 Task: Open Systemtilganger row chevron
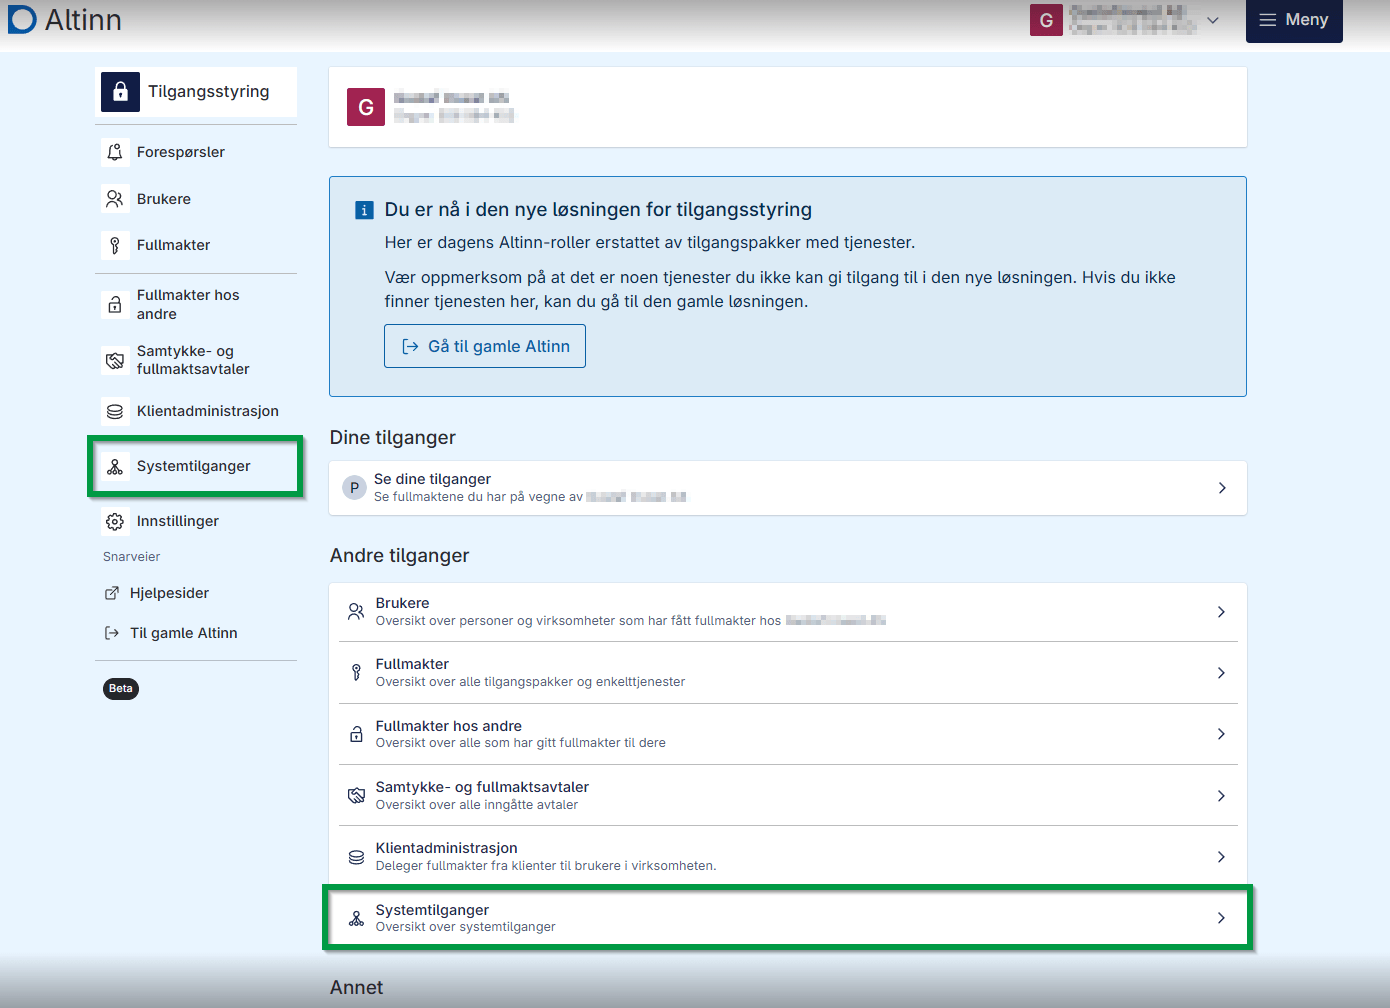[x=1221, y=918]
